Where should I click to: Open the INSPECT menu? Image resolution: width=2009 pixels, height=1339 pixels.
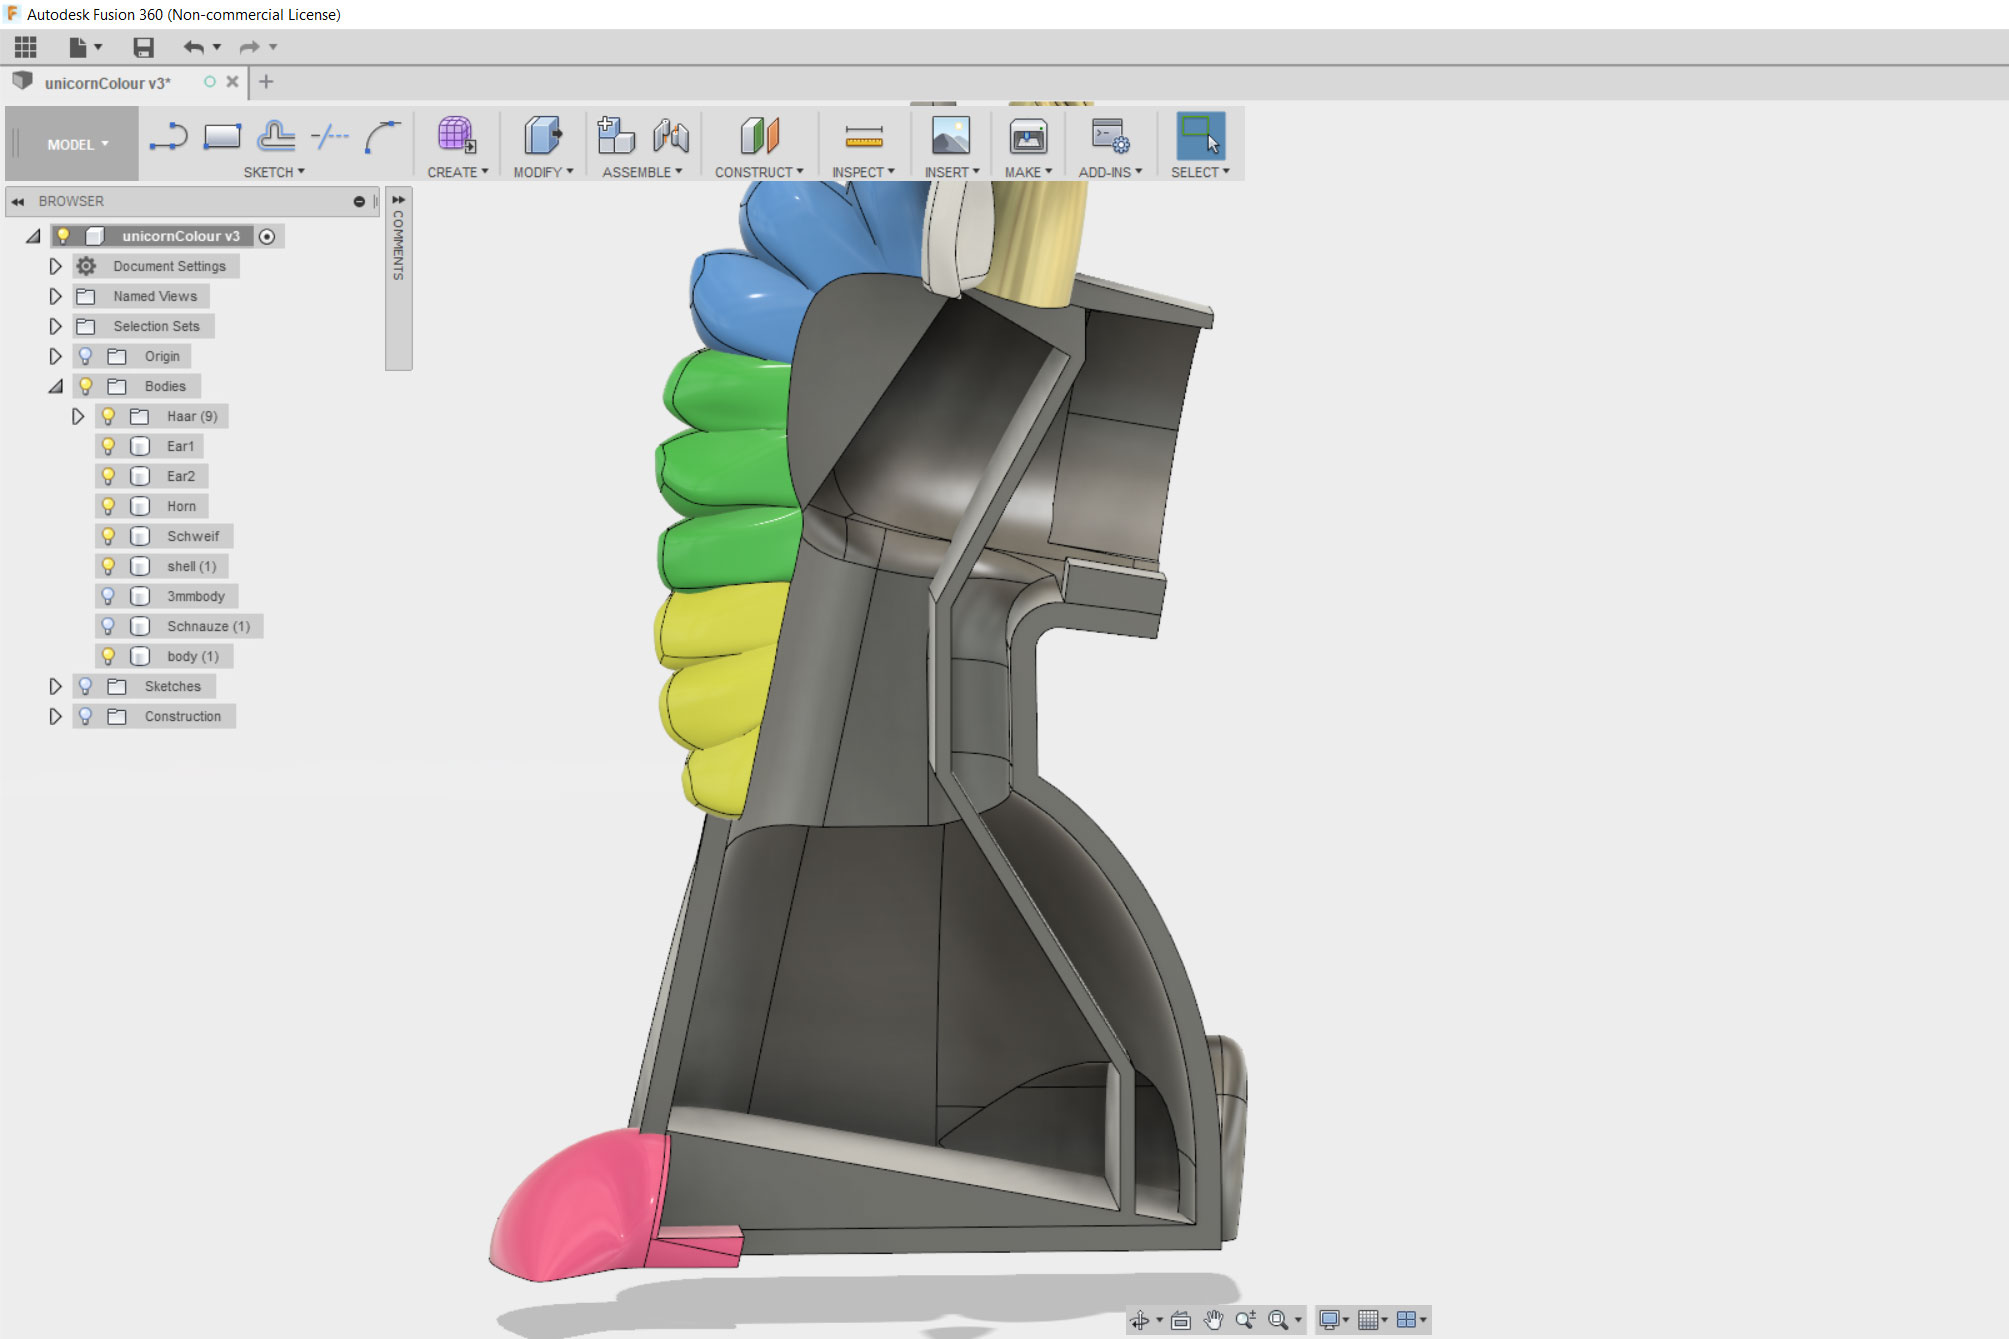pos(863,172)
